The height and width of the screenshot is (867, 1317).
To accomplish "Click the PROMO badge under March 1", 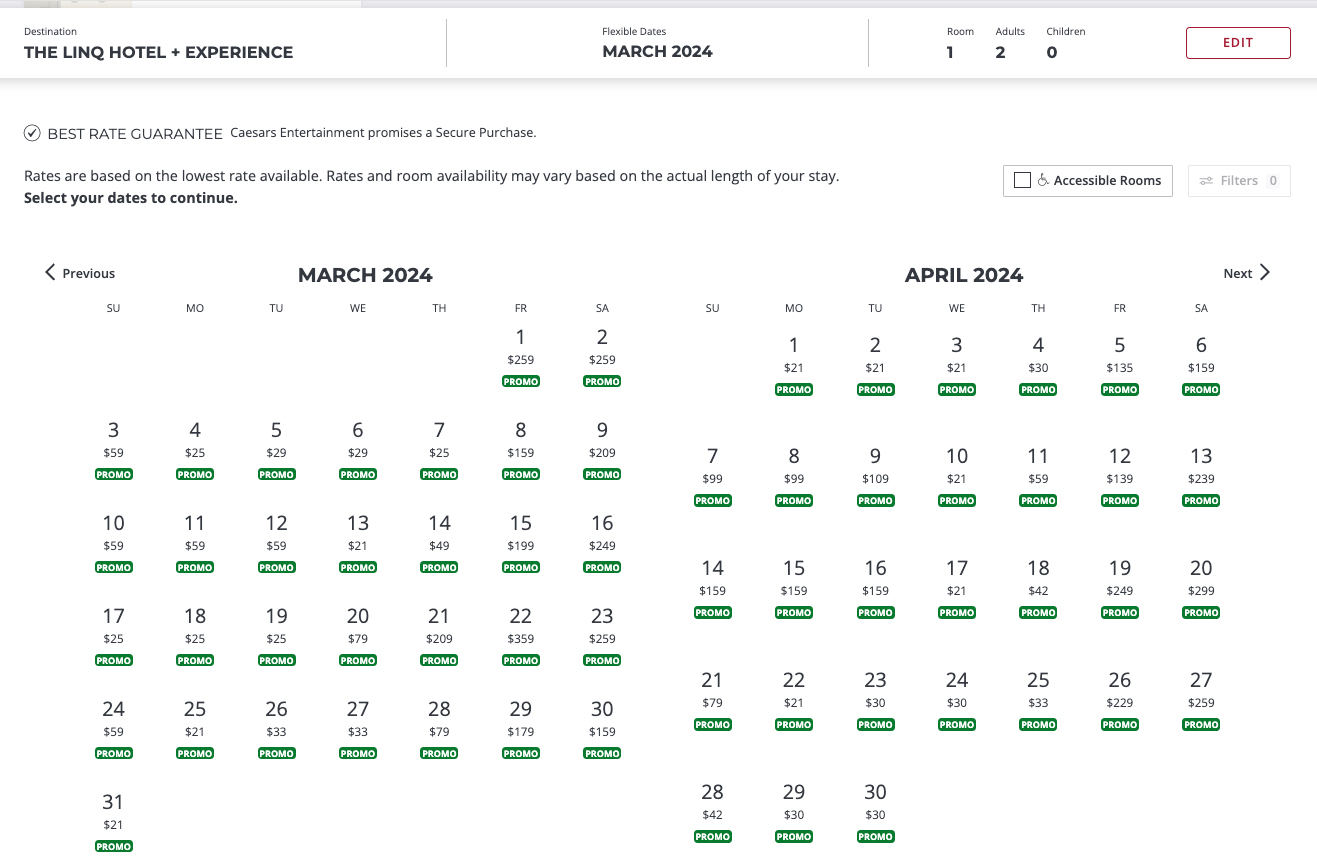I will click(x=520, y=381).
